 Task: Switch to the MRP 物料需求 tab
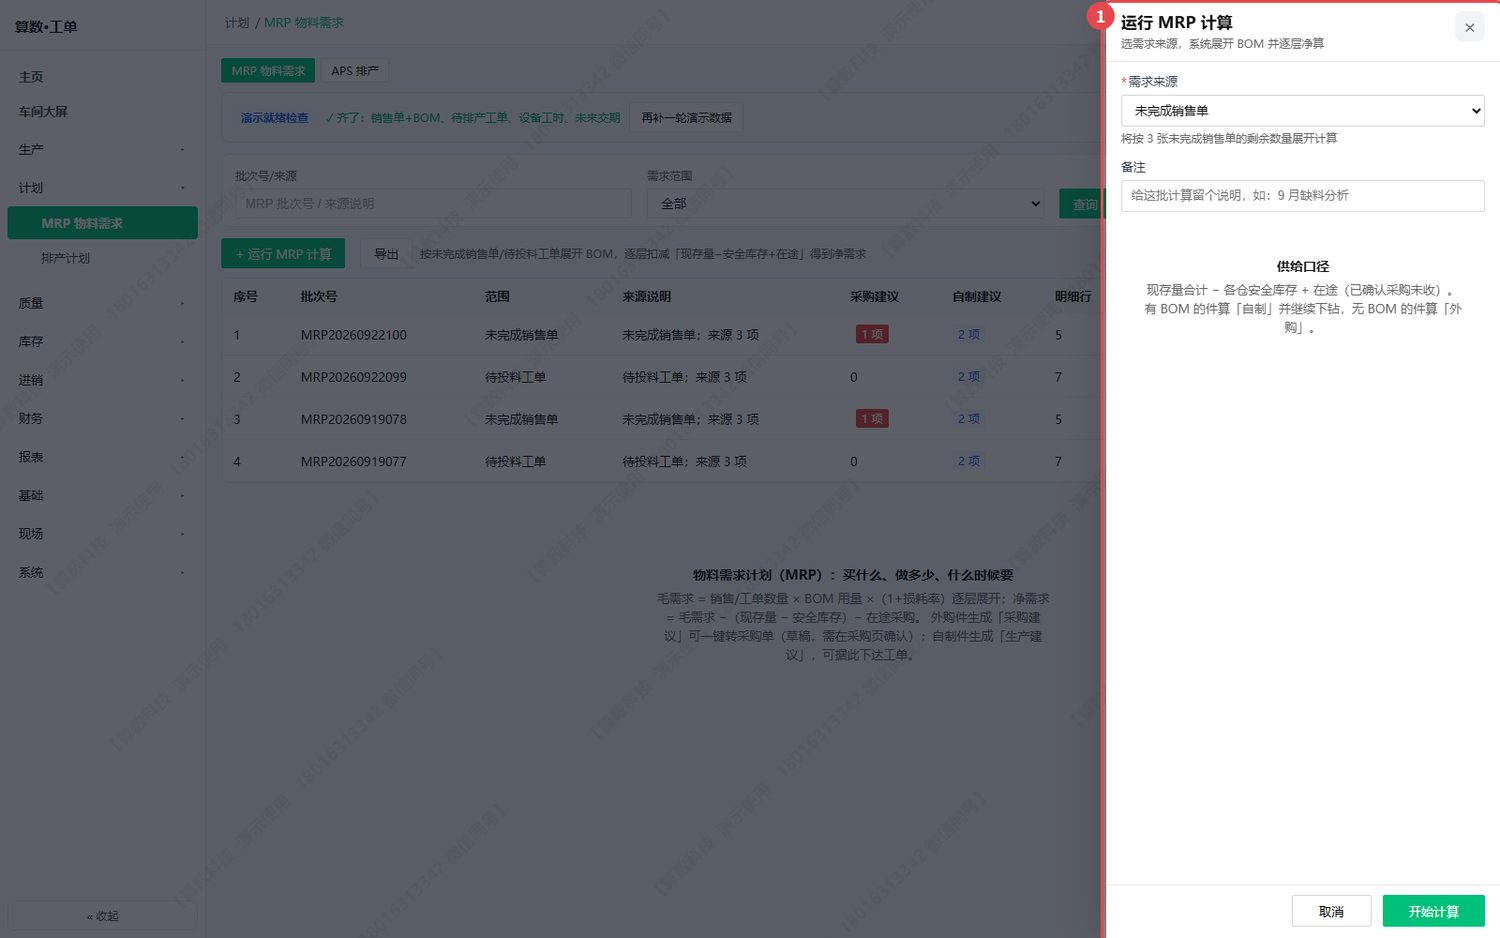pyautogui.click(x=268, y=71)
